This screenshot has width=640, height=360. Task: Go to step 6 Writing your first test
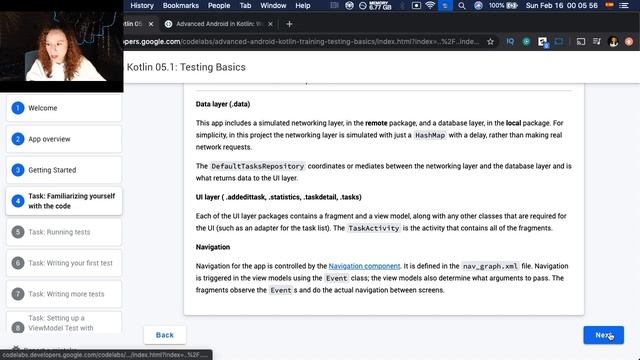click(64, 263)
